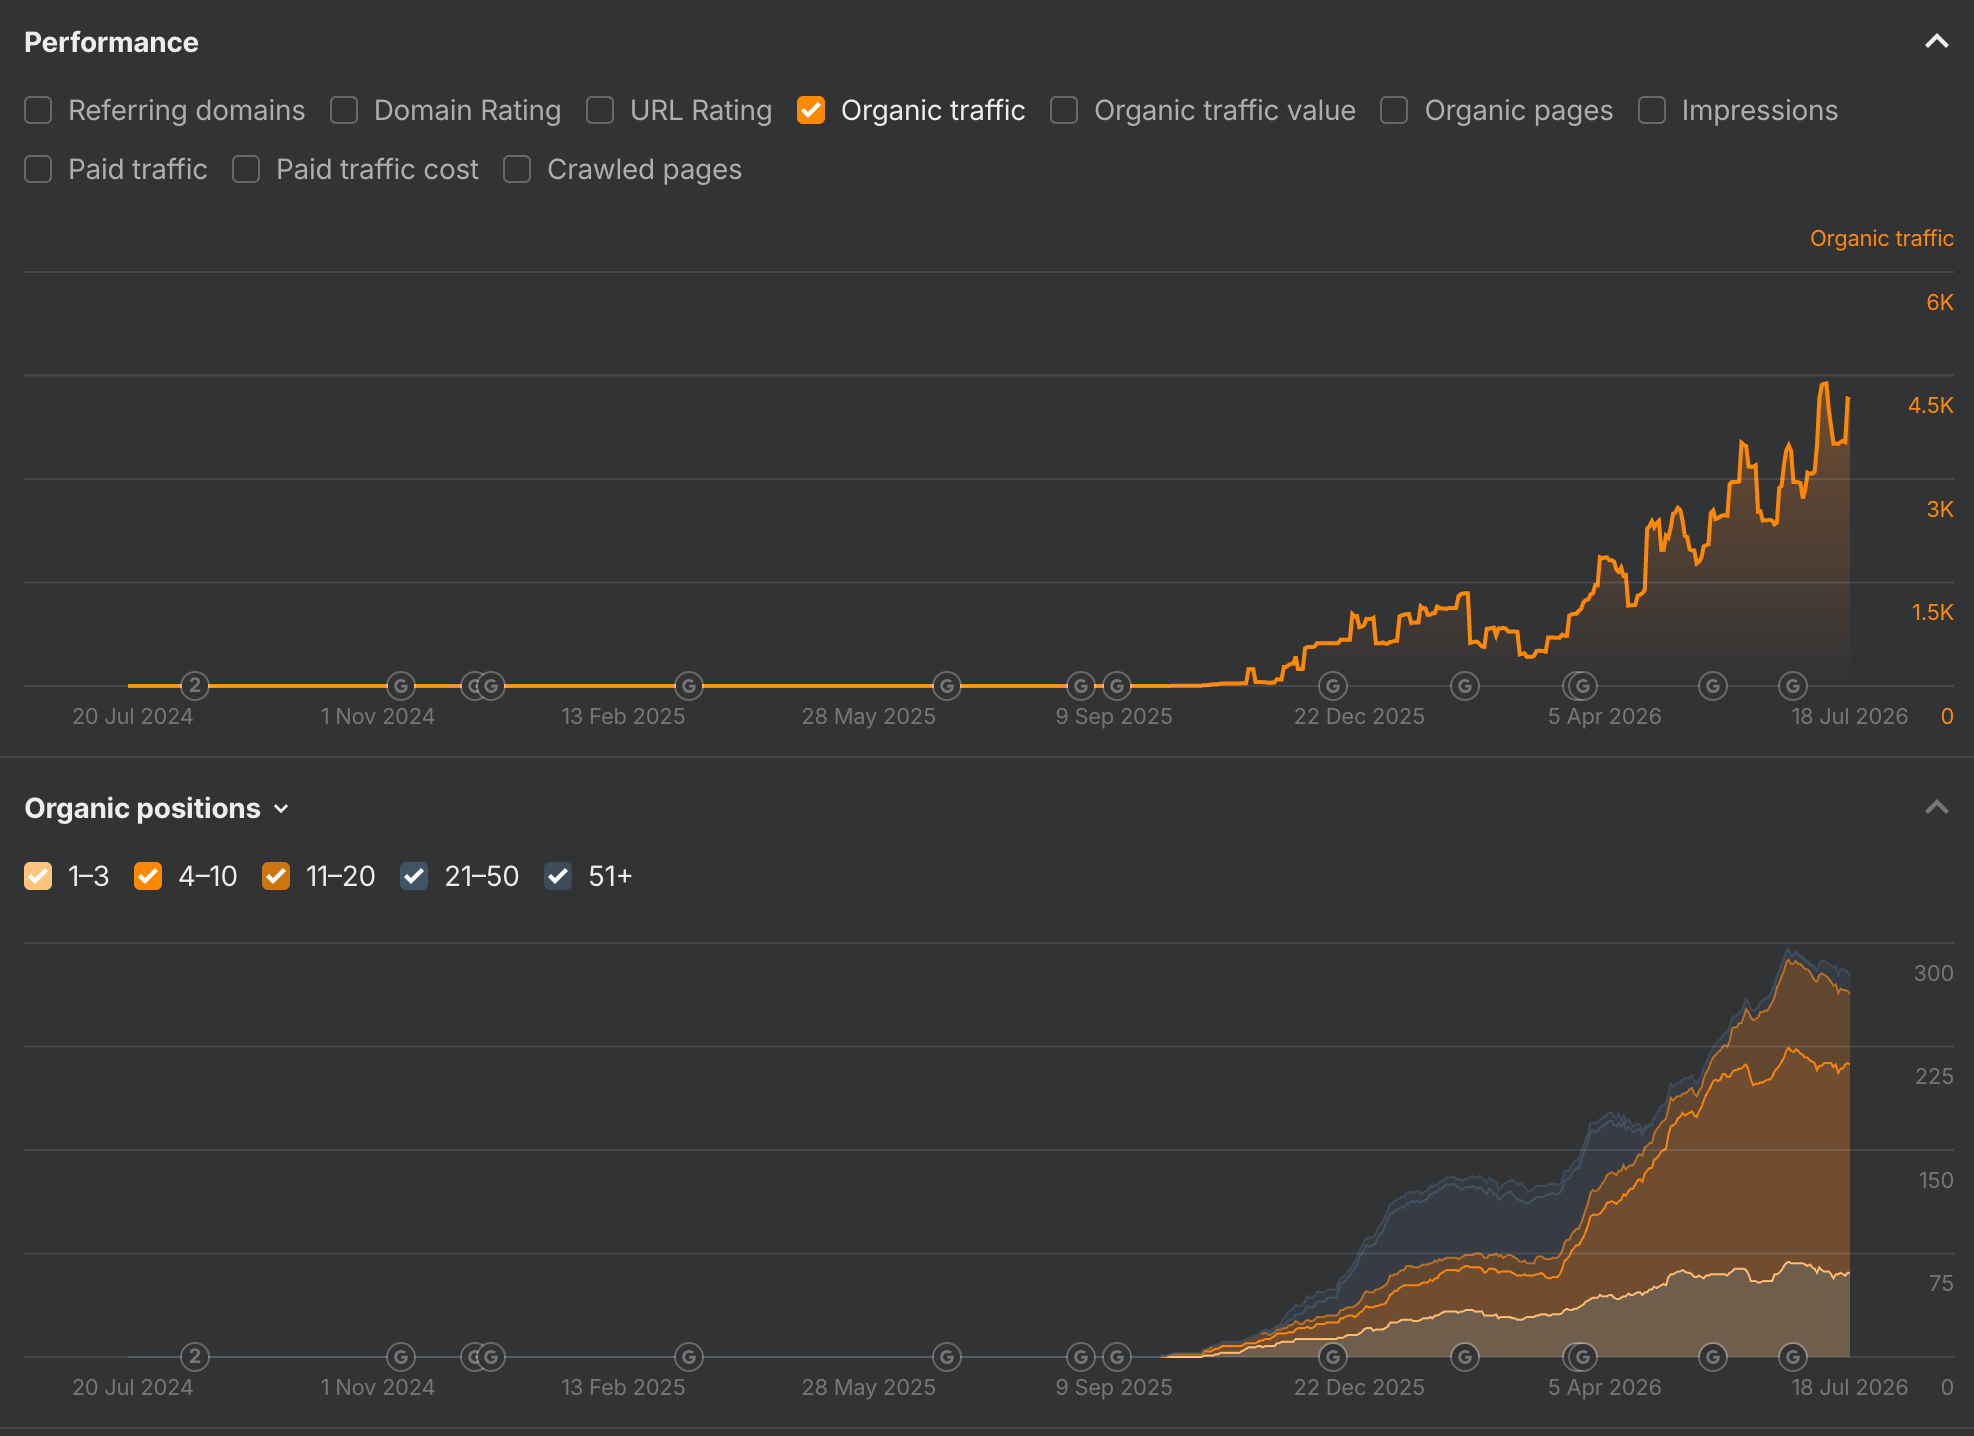The height and width of the screenshot is (1436, 1974).
Task: Open the '2' updates marker in Organic positions chart
Action: (195, 1357)
